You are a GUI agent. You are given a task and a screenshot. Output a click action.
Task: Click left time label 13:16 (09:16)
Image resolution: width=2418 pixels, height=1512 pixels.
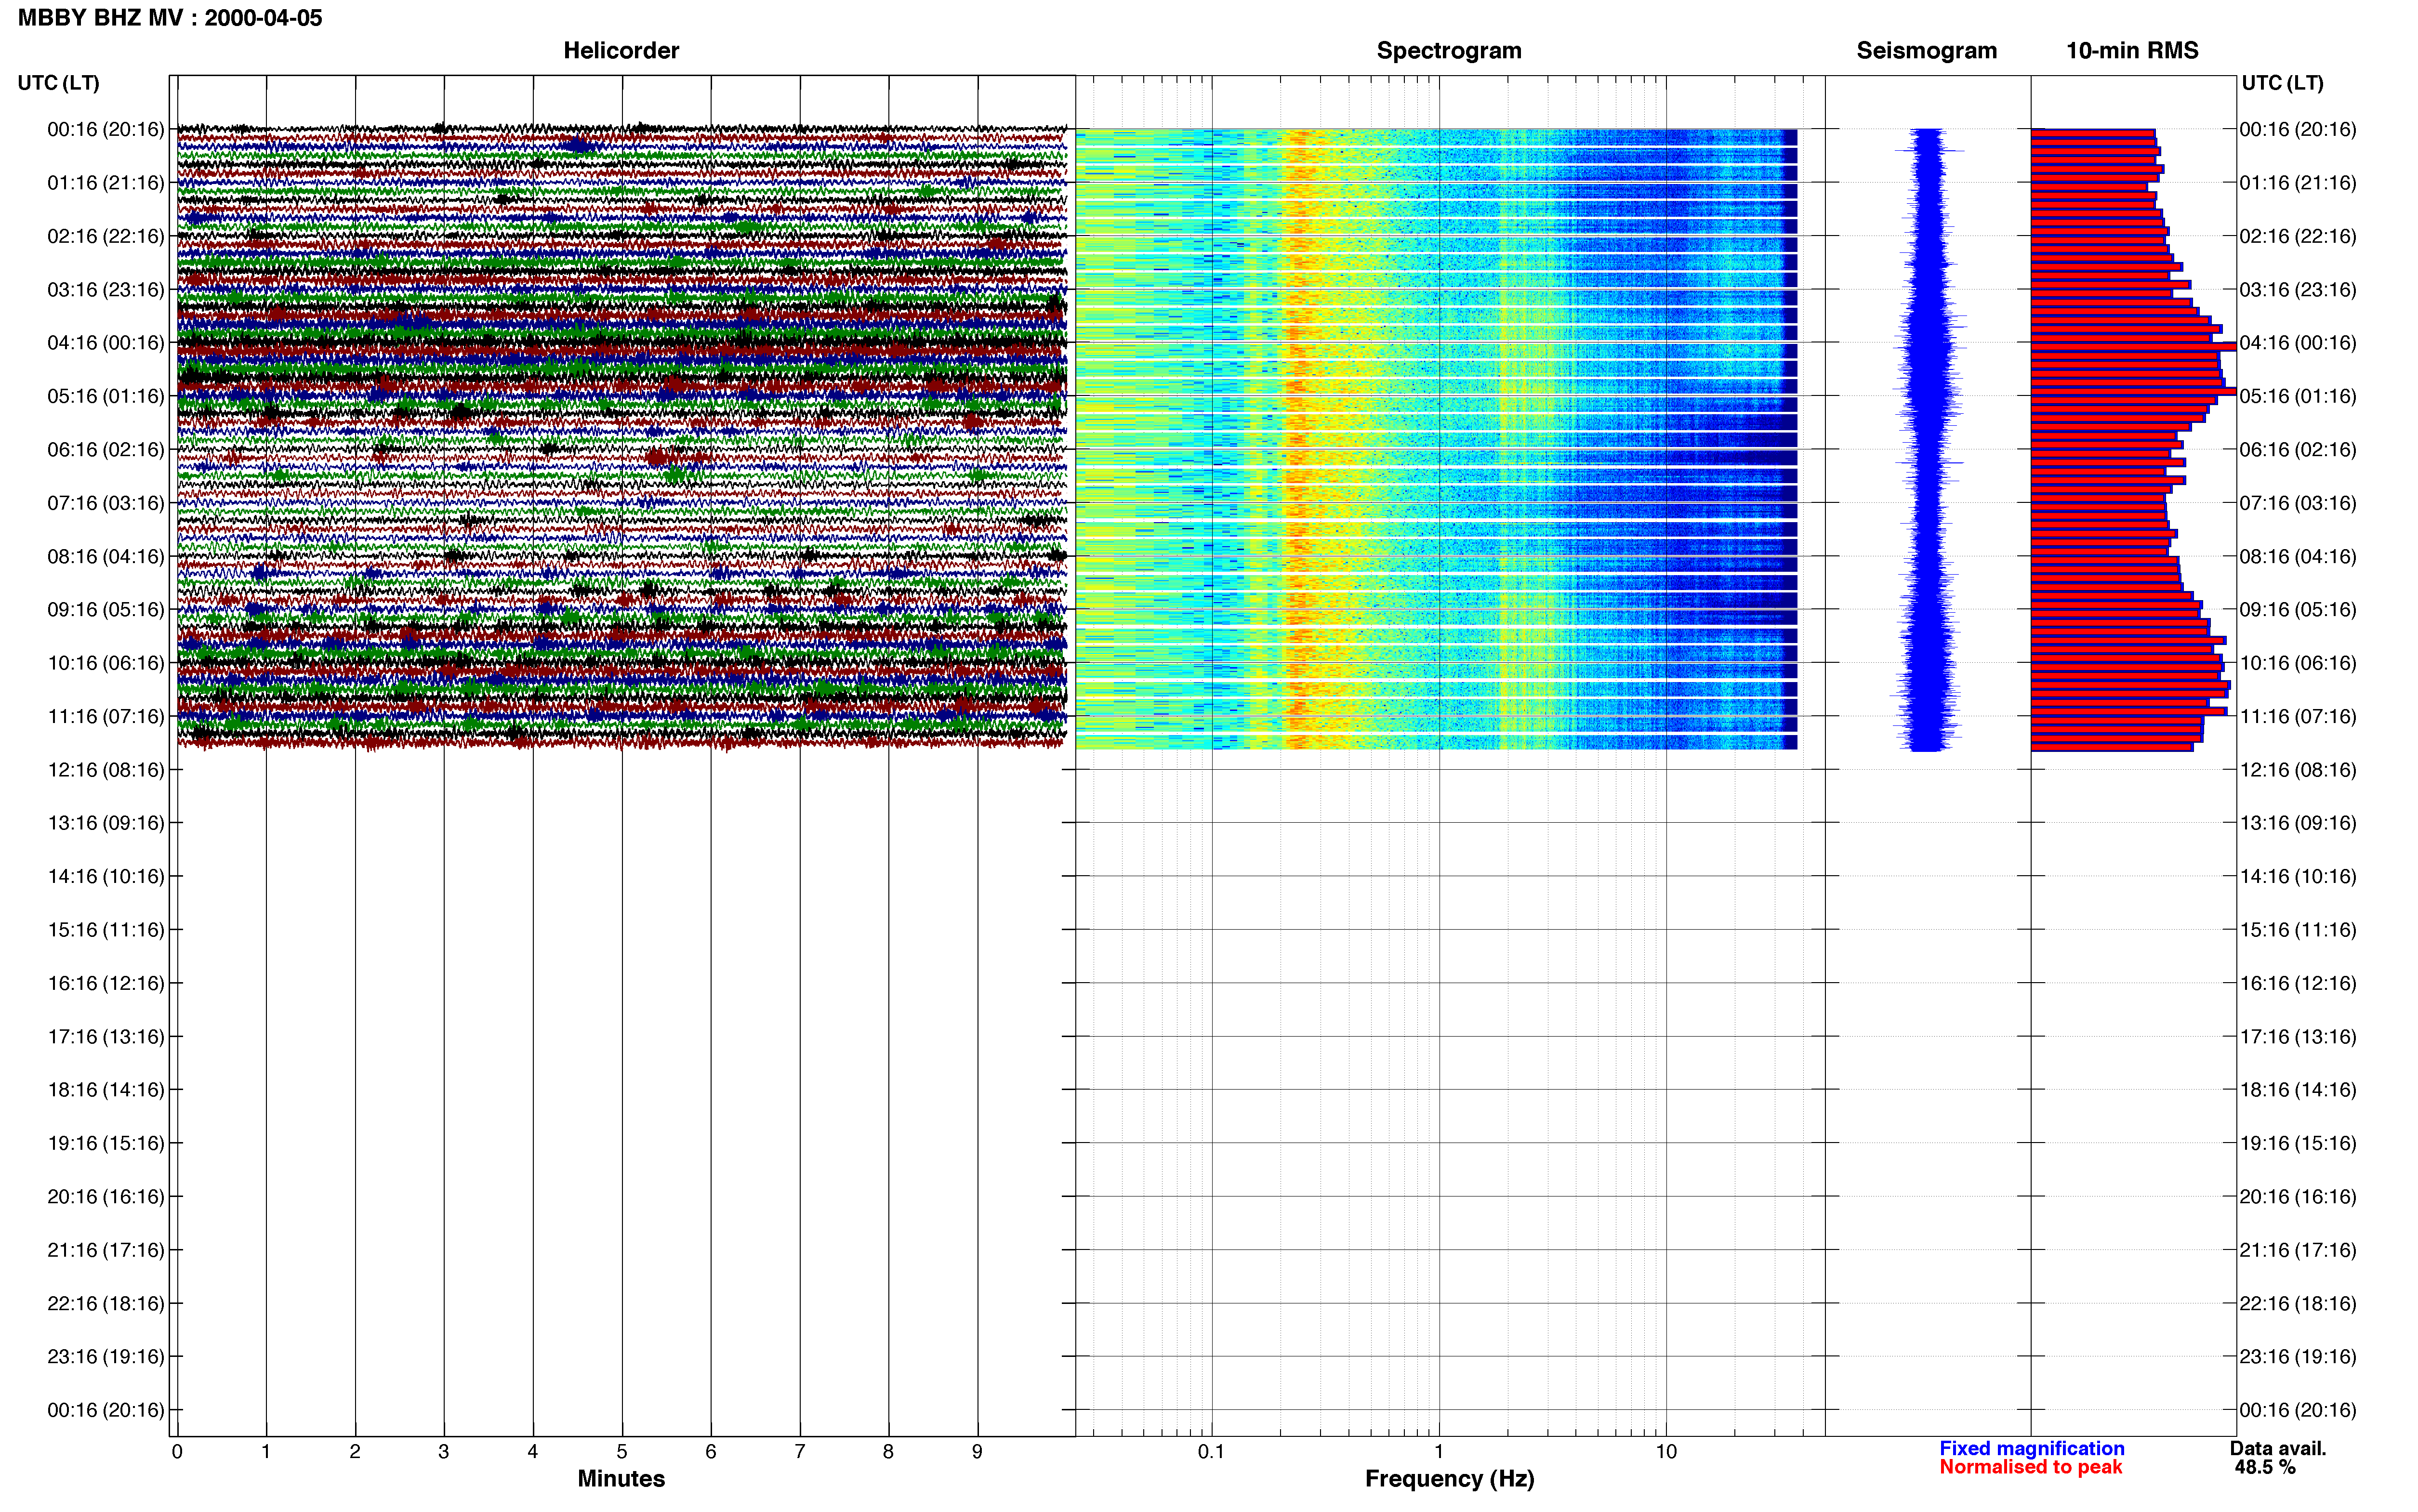point(106,822)
